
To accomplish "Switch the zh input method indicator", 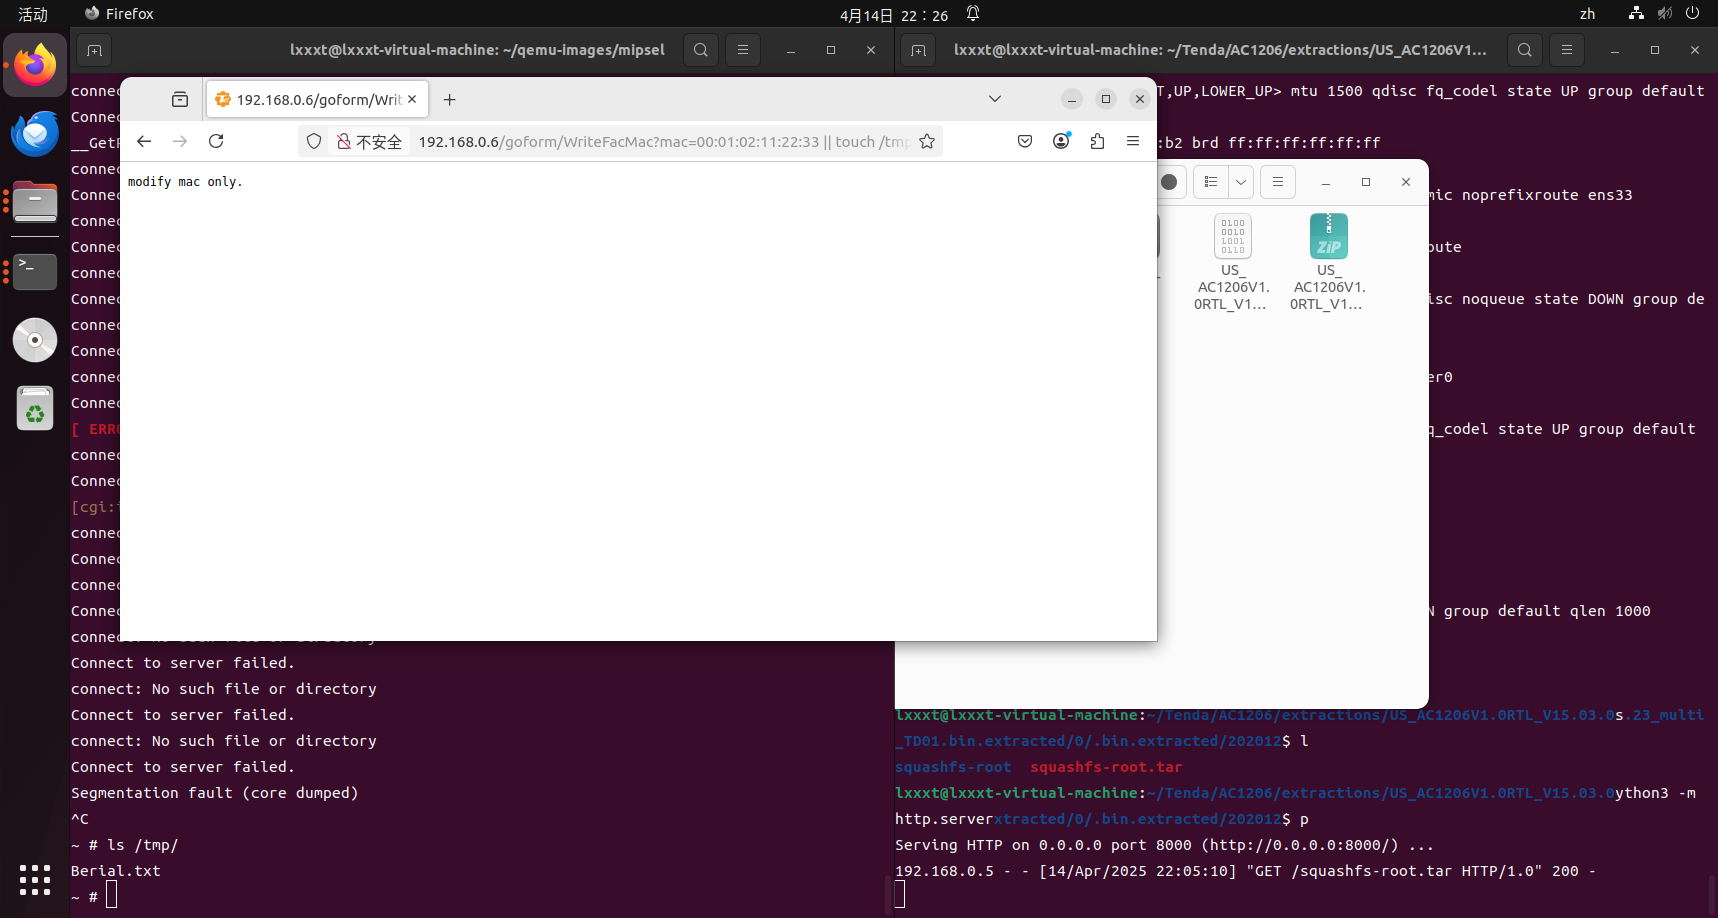I will coord(1587,14).
